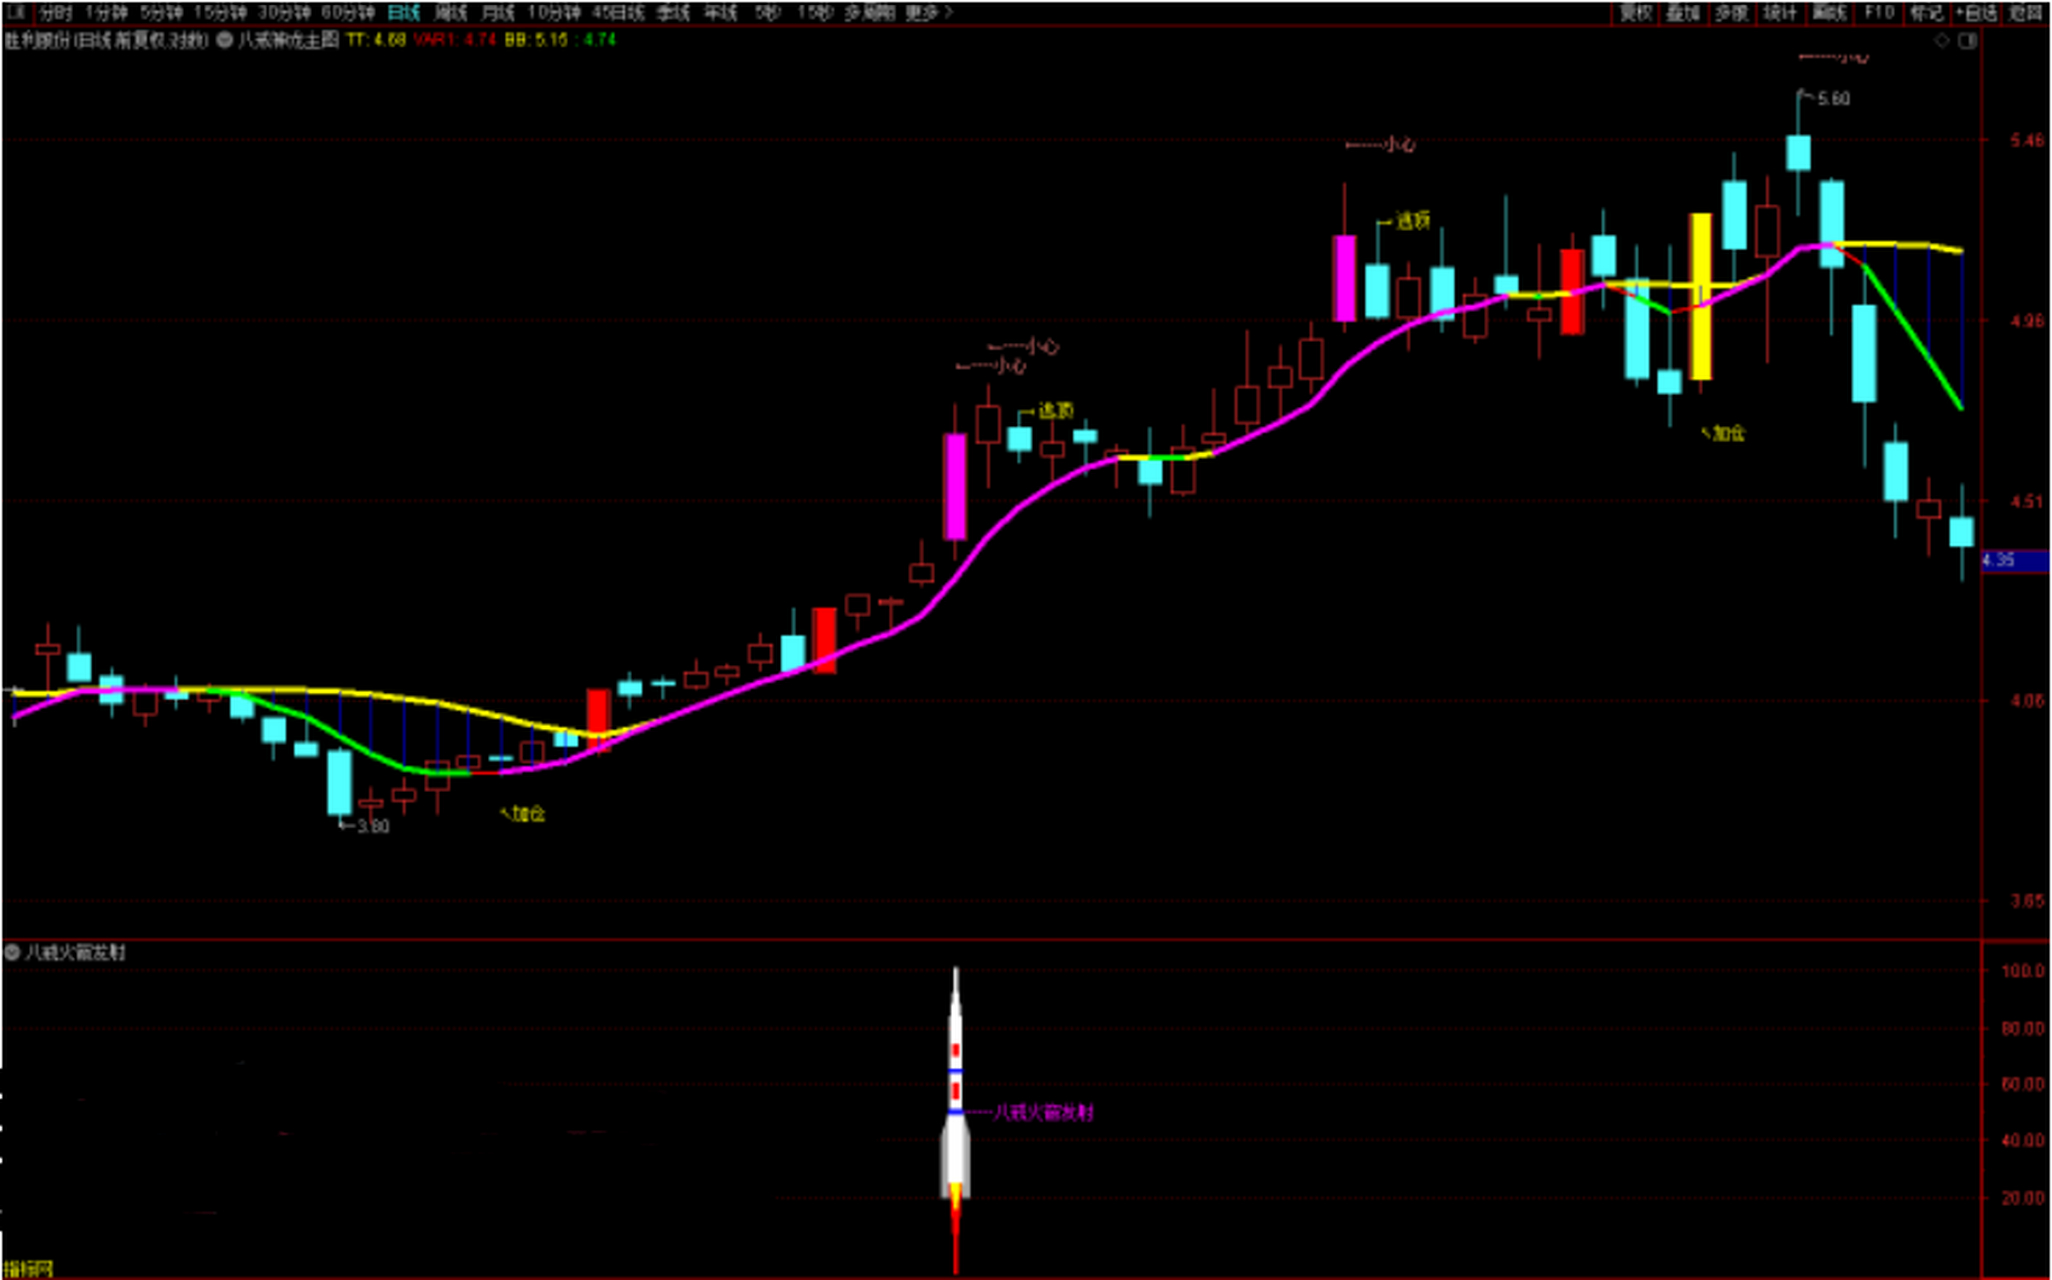Open the 复权 adjustment menu

pos(1636,13)
